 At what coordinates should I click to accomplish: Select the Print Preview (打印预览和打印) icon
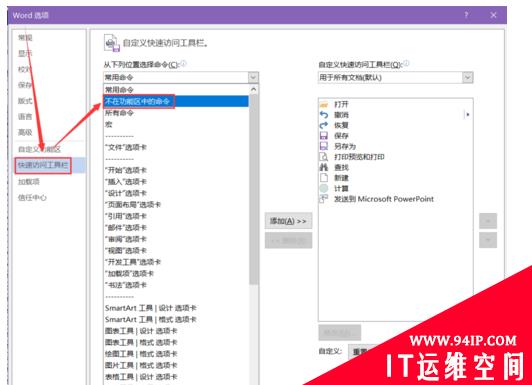(324, 157)
